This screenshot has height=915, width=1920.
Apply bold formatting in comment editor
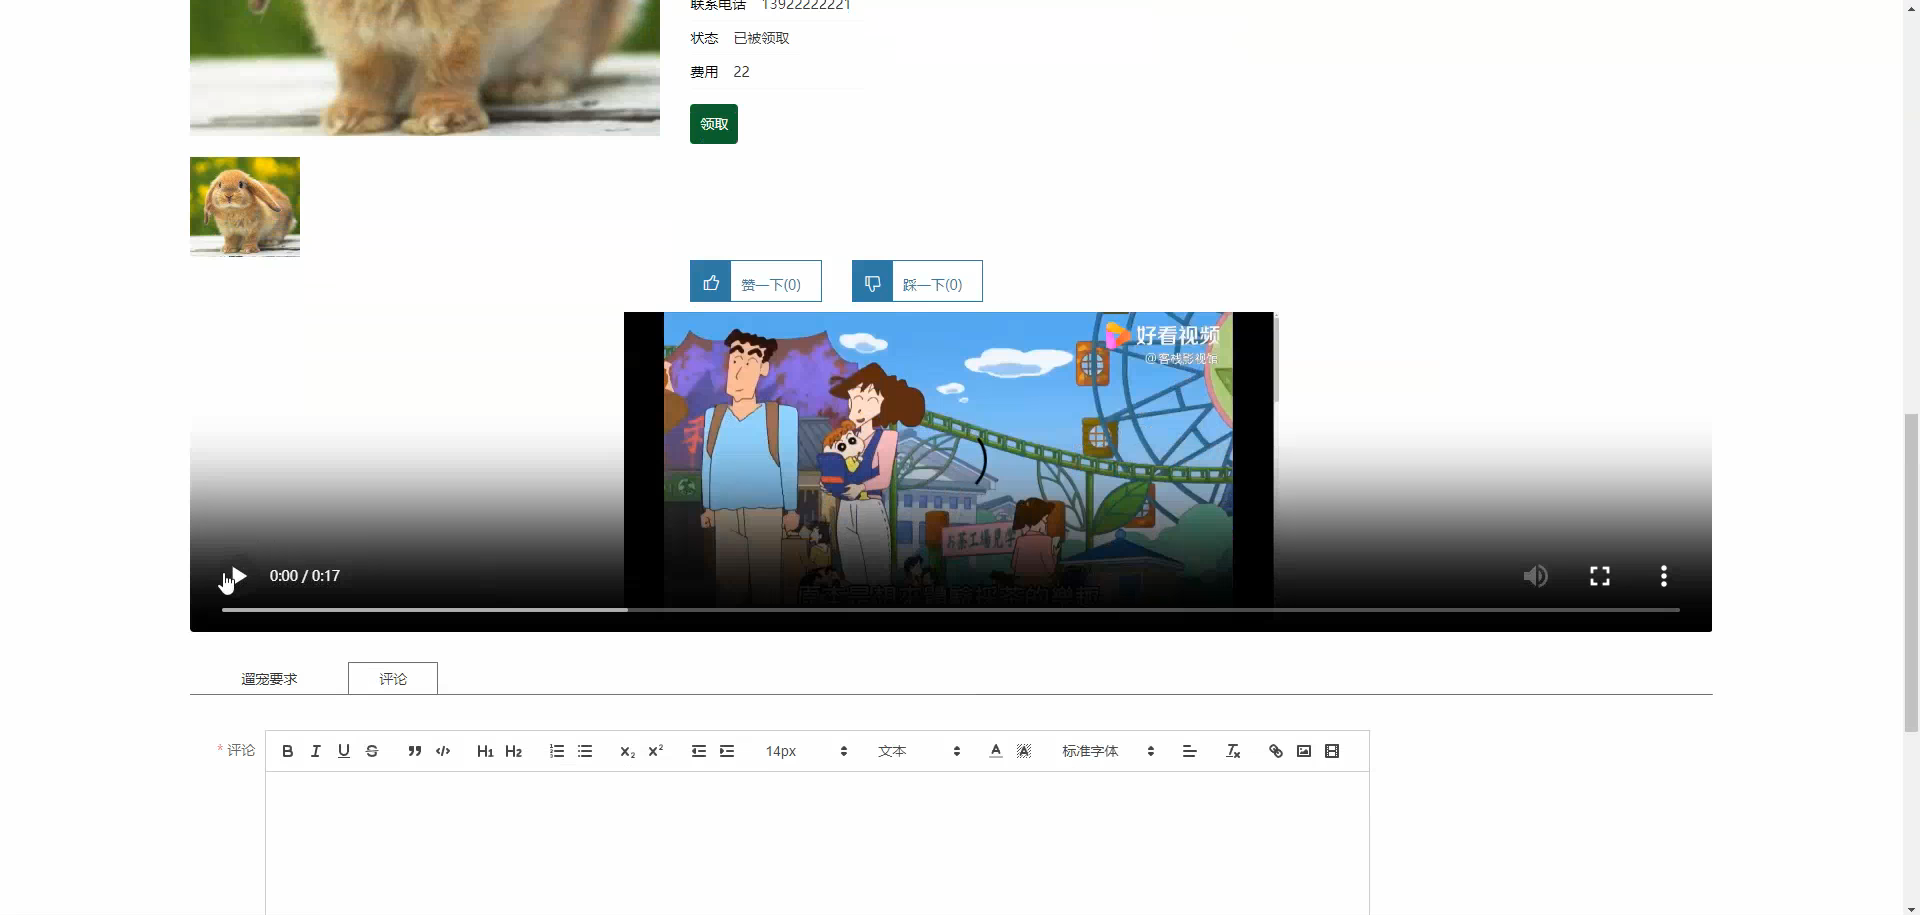click(288, 751)
